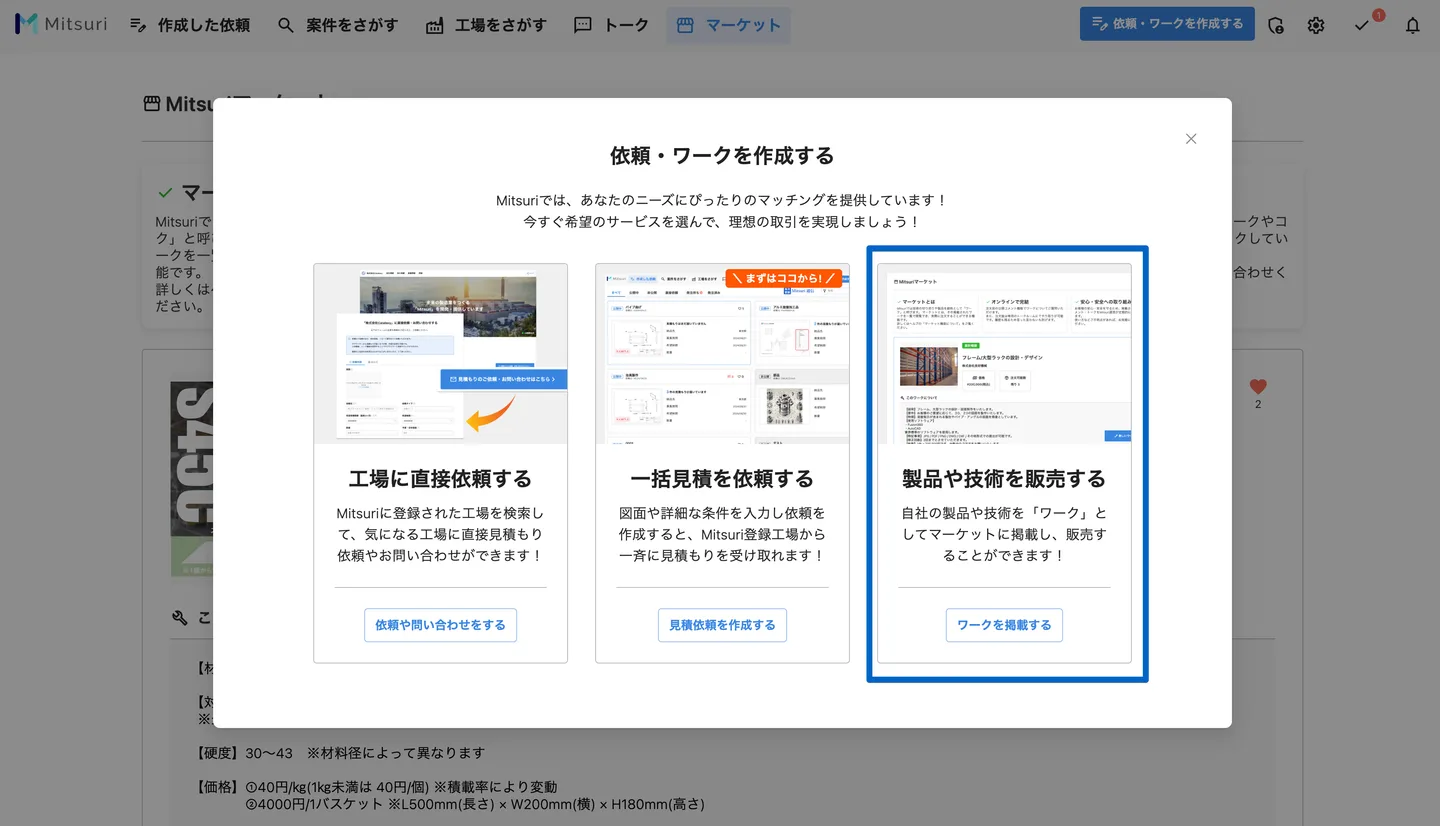
Task: Click the 工場に直接依頼する heading
Action: tap(440, 479)
